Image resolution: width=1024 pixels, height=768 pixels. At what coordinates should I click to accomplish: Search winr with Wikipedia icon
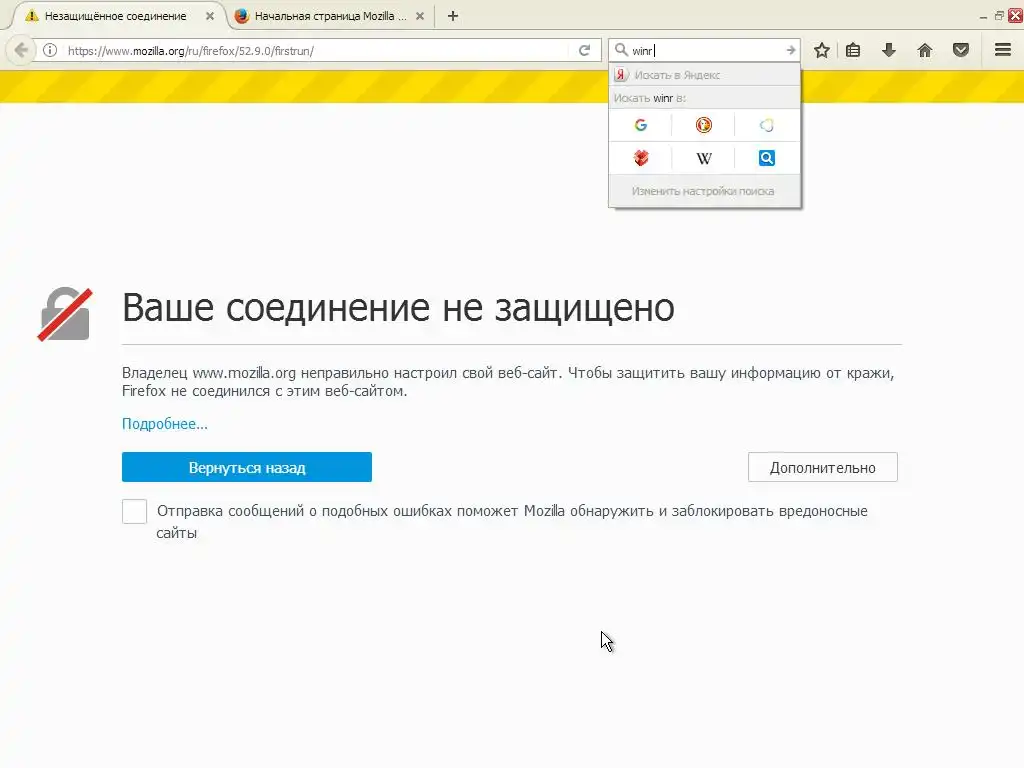pos(703,158)
